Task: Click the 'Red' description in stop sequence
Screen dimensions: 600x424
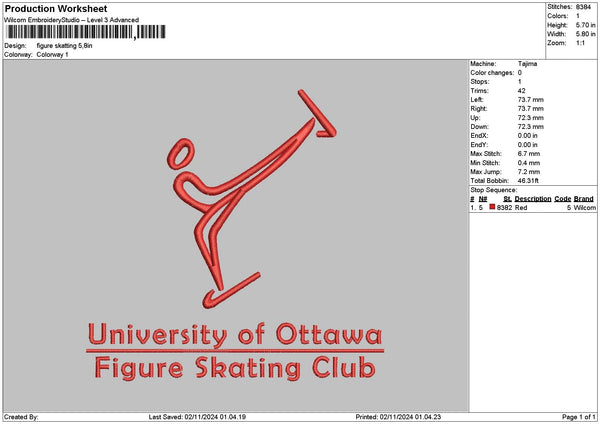Action: [x=521, y=208]
